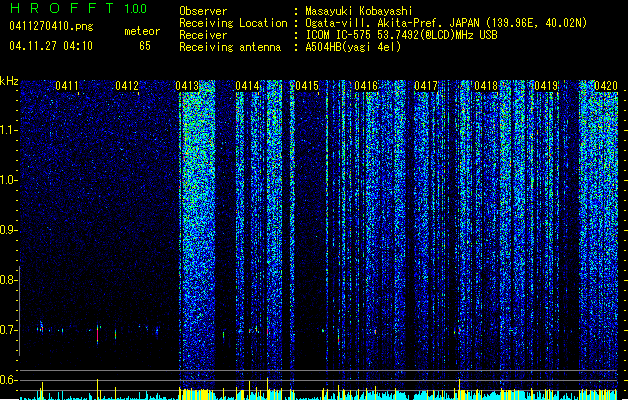
Task: Click the 0.8 frequency axis tick
Action: coord(8,280)
